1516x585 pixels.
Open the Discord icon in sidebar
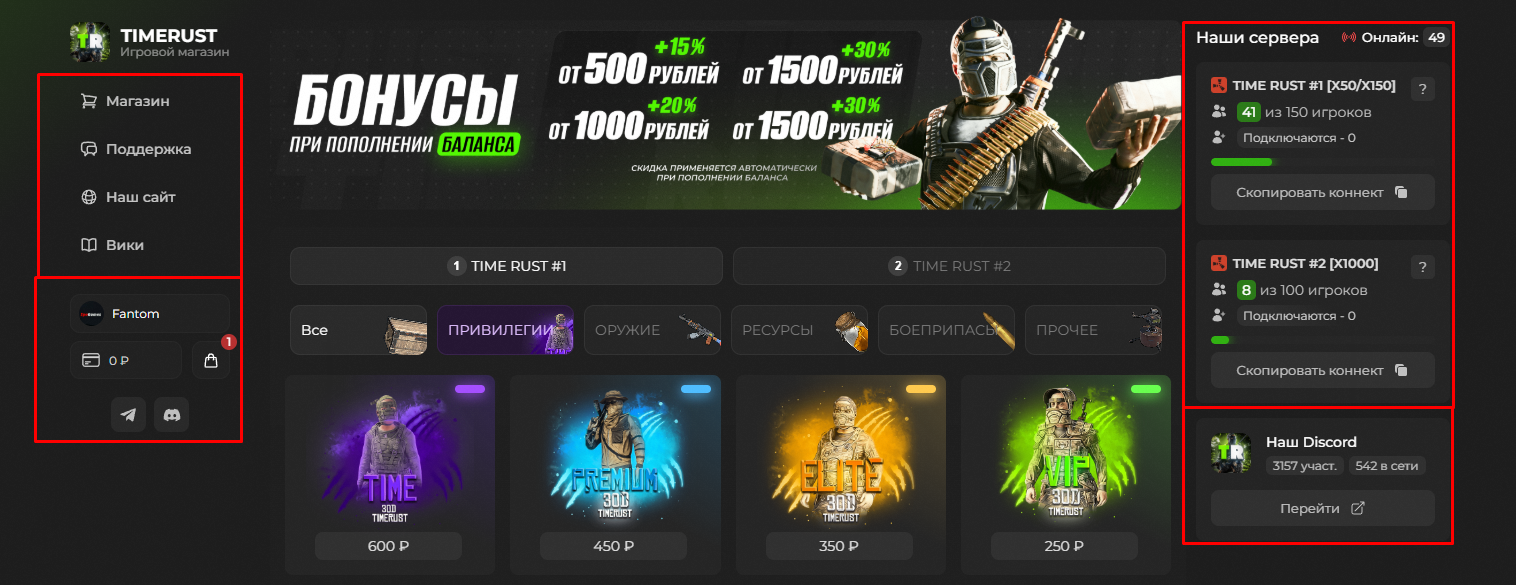[x=172, y=414]
